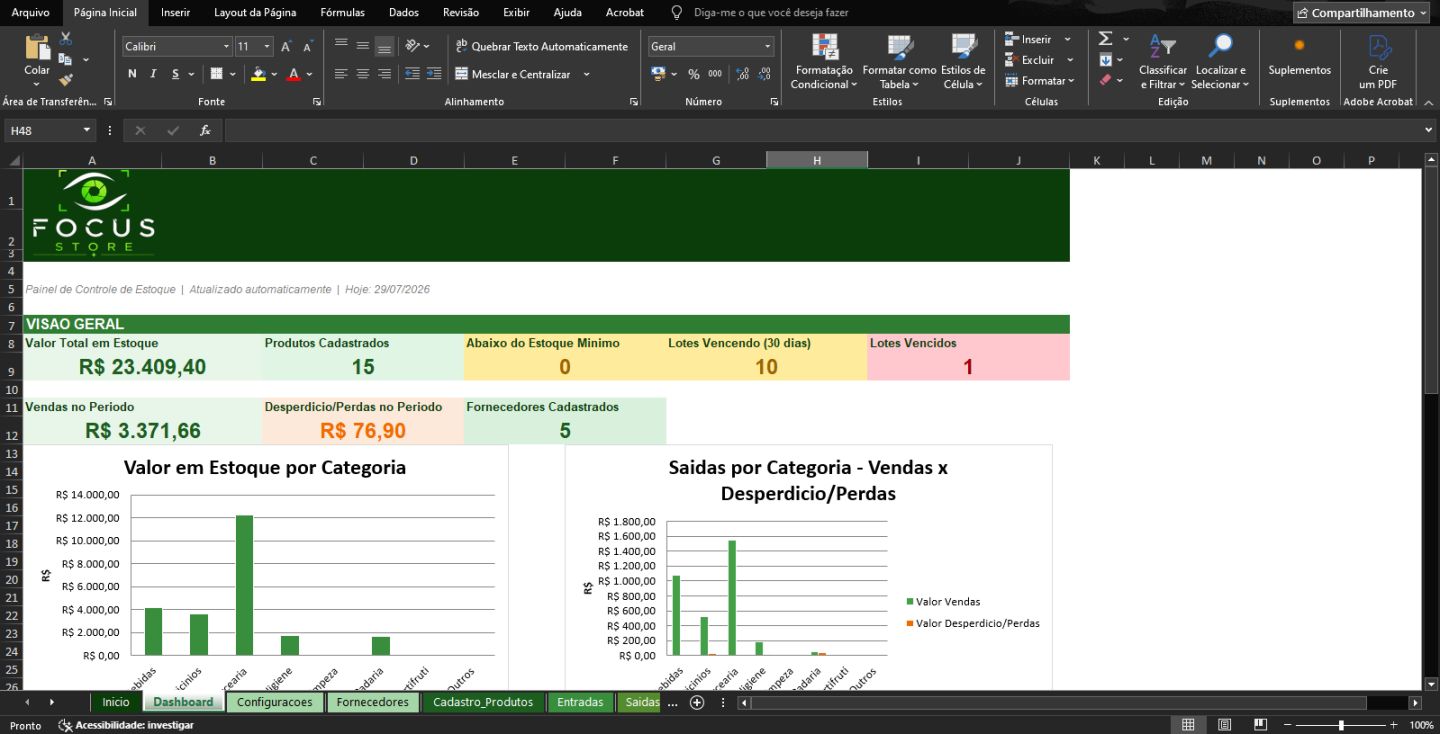Image resolution: width=1440 pixels, height=734 pixels.
Task: Click Acessibilidade: investigar in status bar
Action: click(126, 725)
